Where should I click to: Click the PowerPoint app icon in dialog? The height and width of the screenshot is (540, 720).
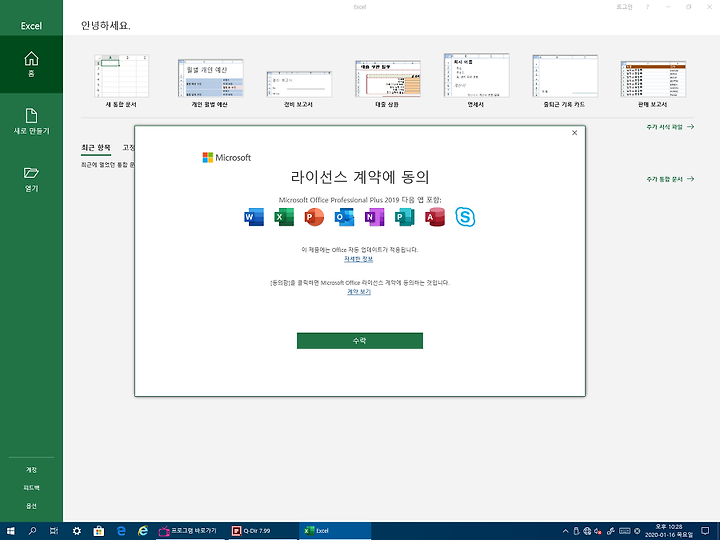click(314, 217)
